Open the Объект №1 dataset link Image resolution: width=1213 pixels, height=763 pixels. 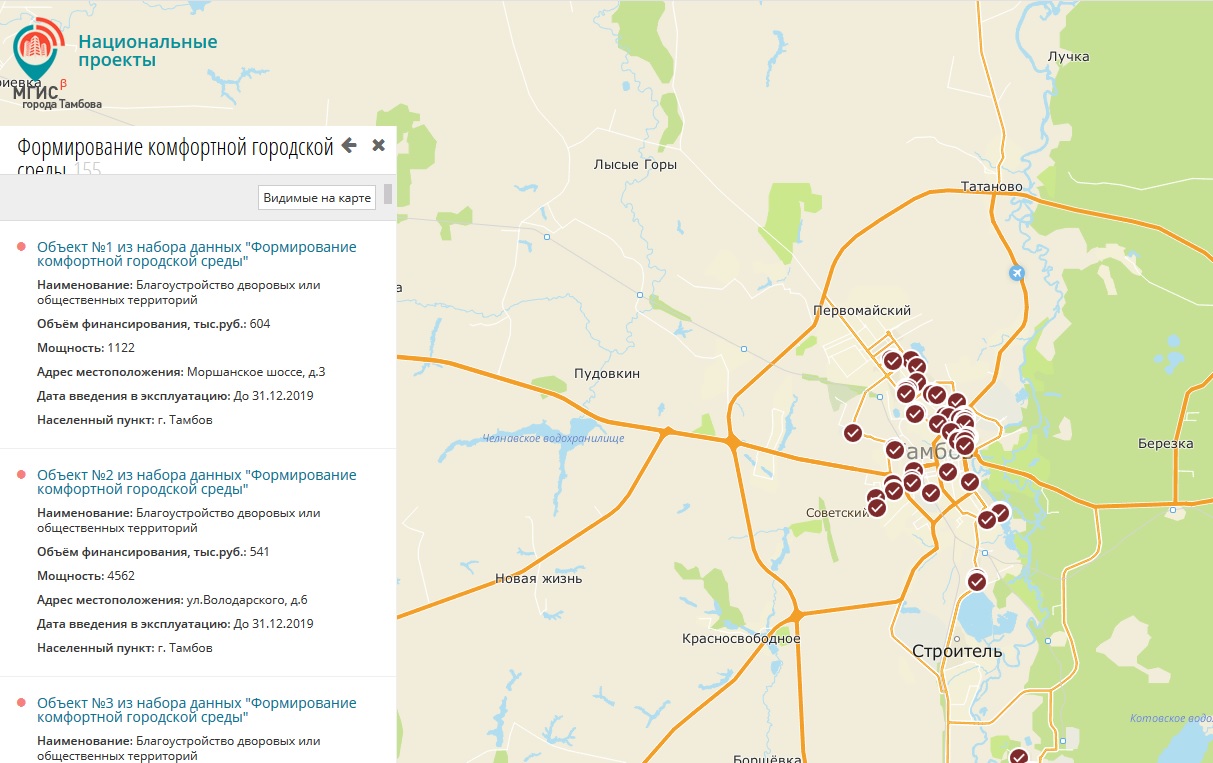197,254
